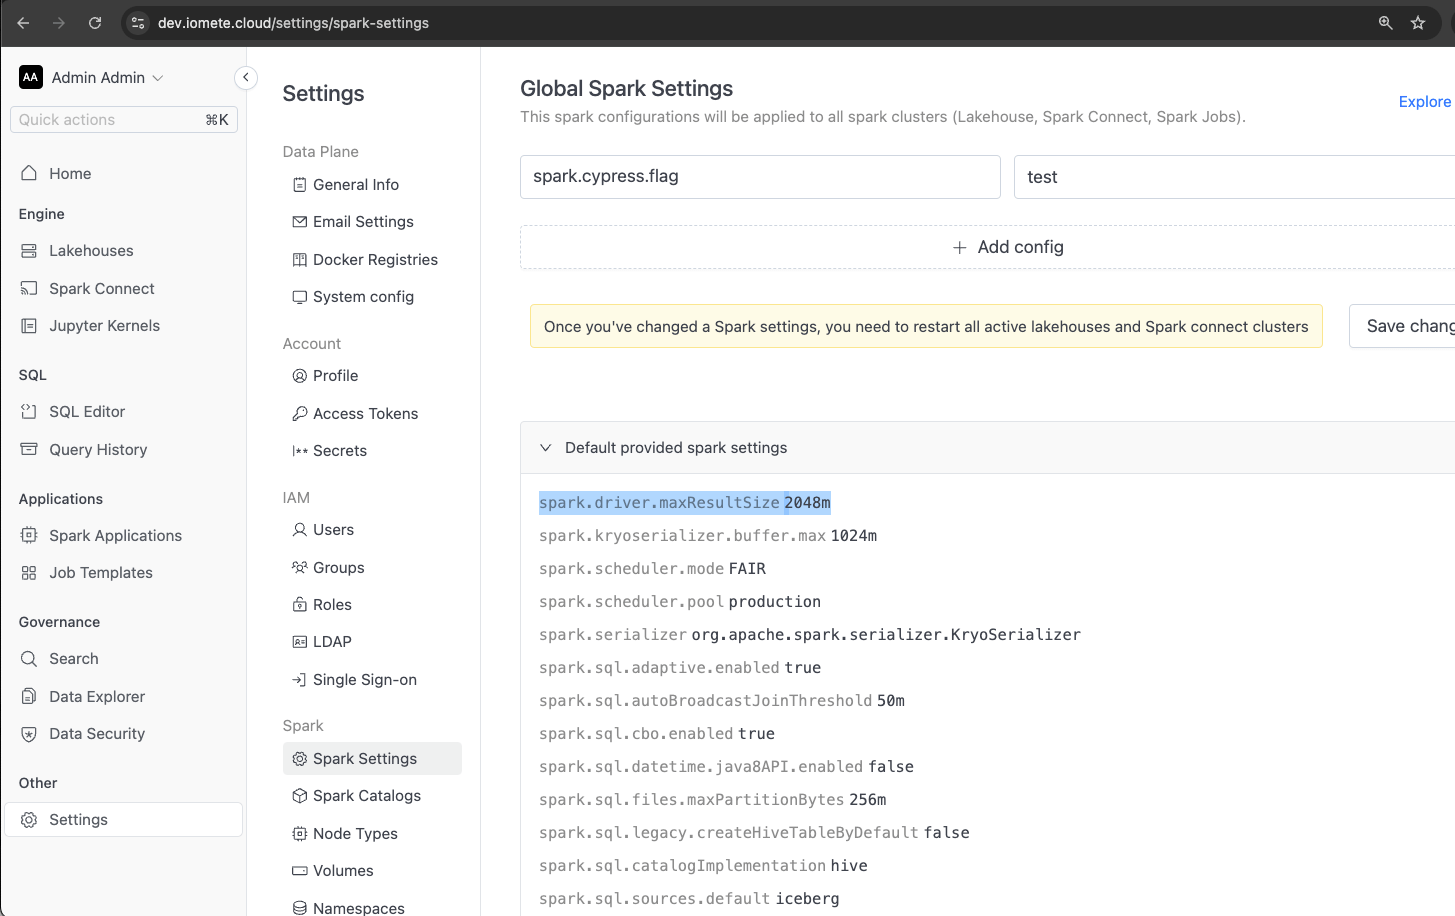The image size is (1455, 916).
Task: Collapse the sidebar with the arrow button
Action: [x=246, y=77]
